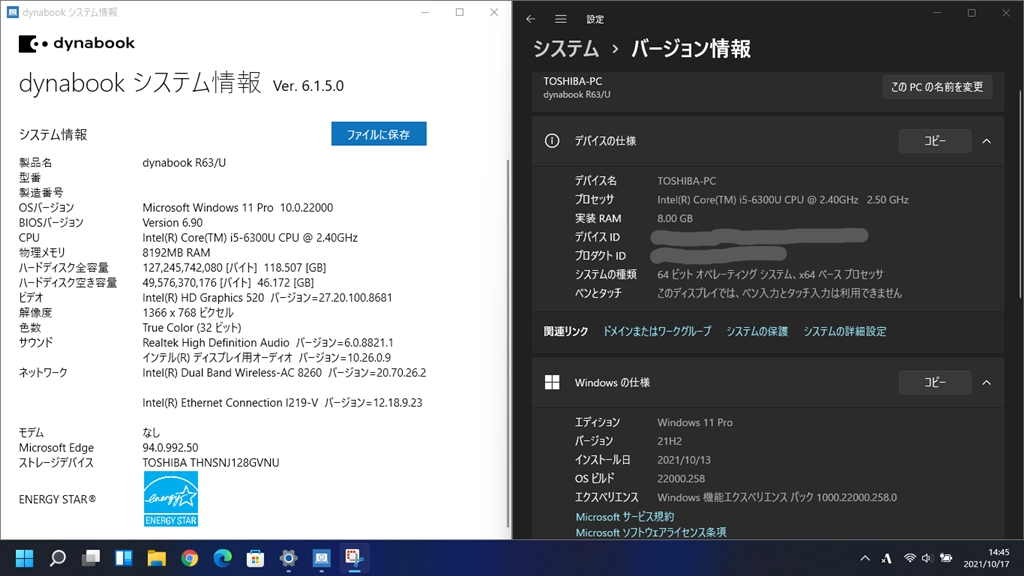
Task: Open the Settings hamburger navigation menu
Action: click(560, 19)
